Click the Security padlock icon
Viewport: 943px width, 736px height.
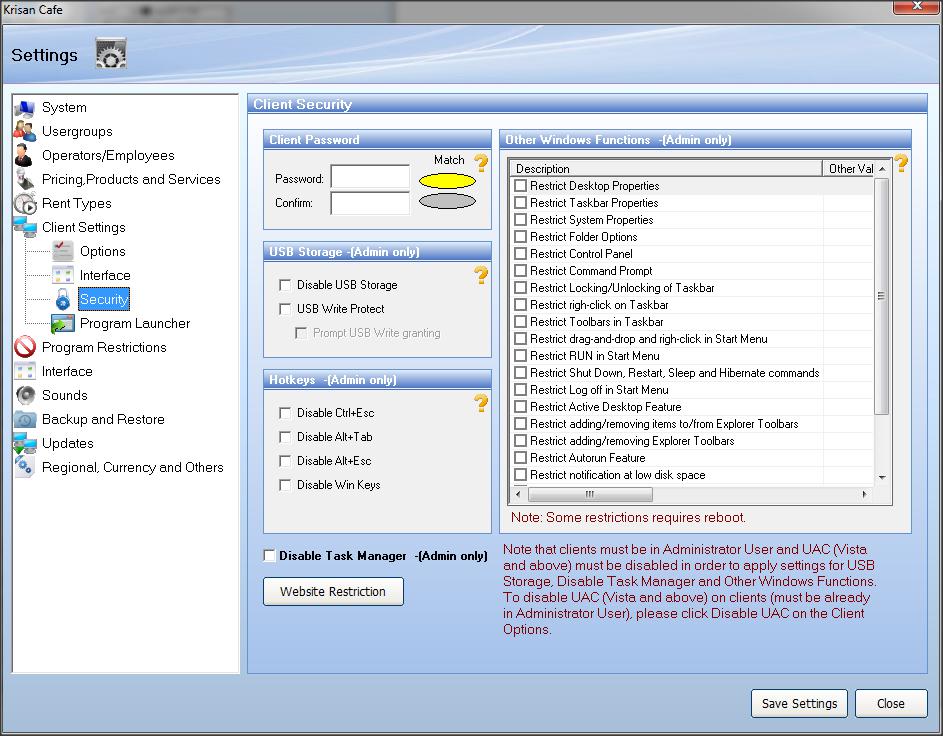coord(63,299)
